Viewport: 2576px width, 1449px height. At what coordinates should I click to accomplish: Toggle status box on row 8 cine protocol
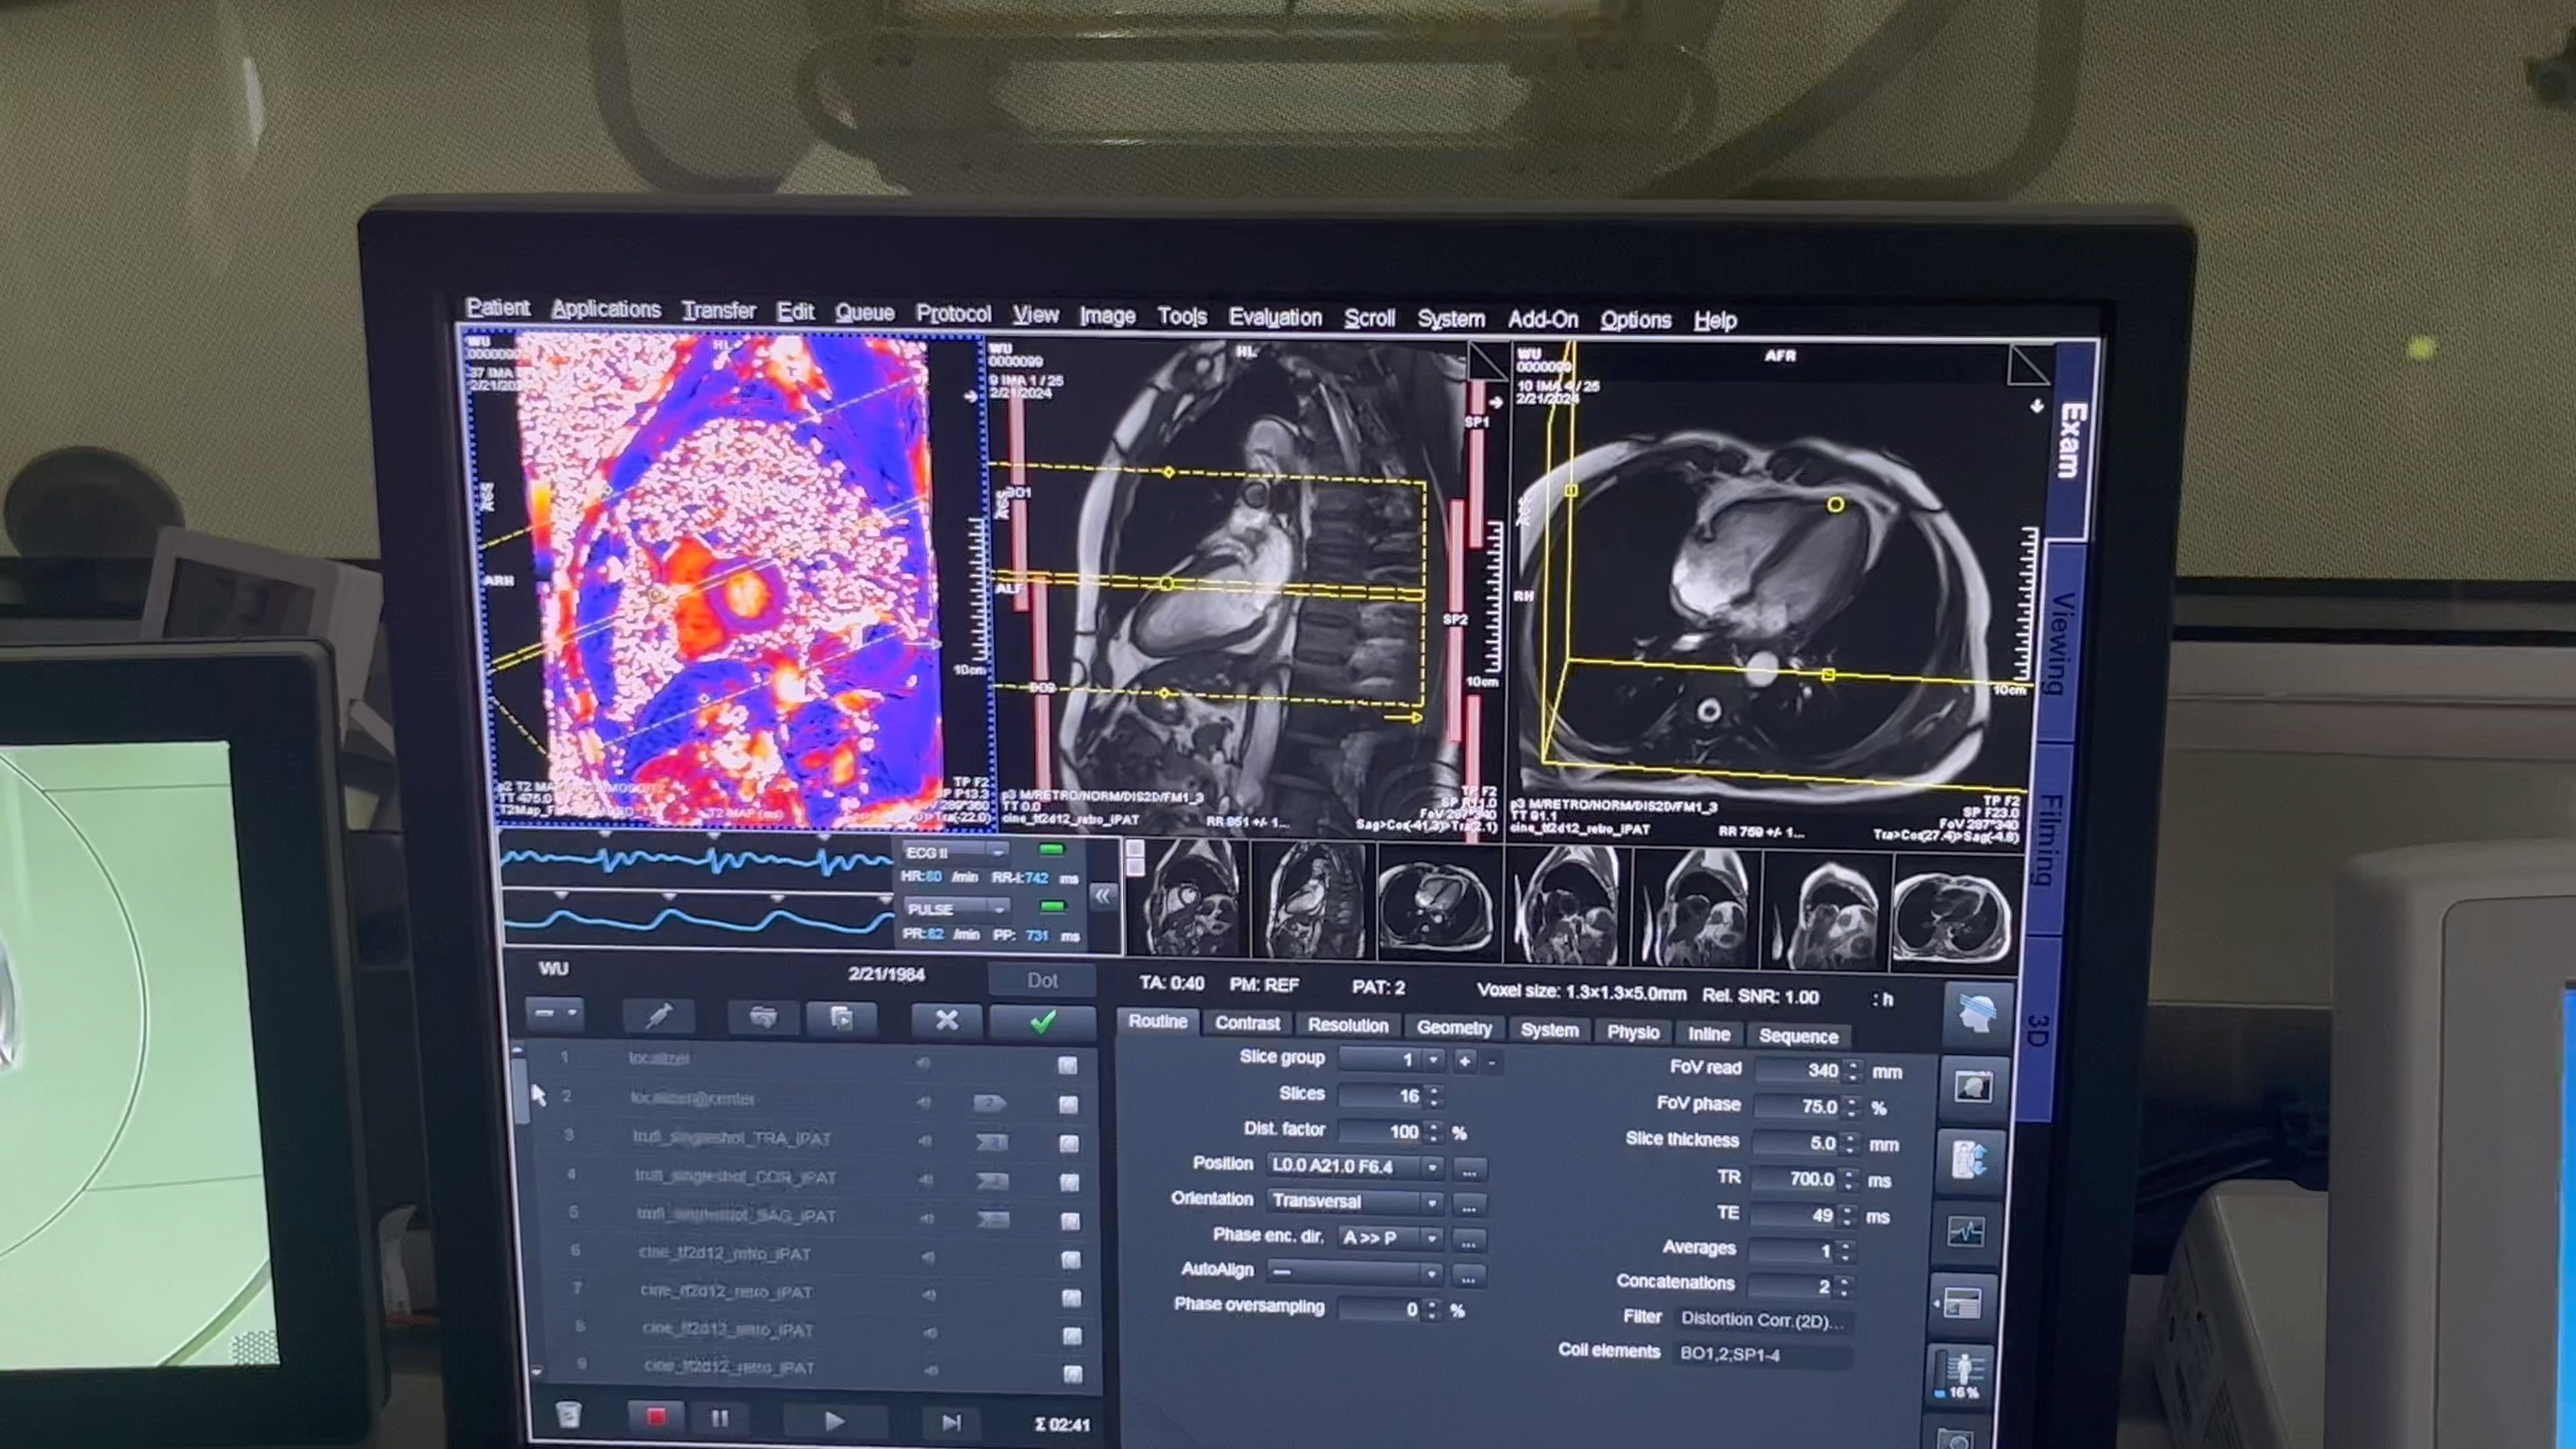[1072, 1336]
